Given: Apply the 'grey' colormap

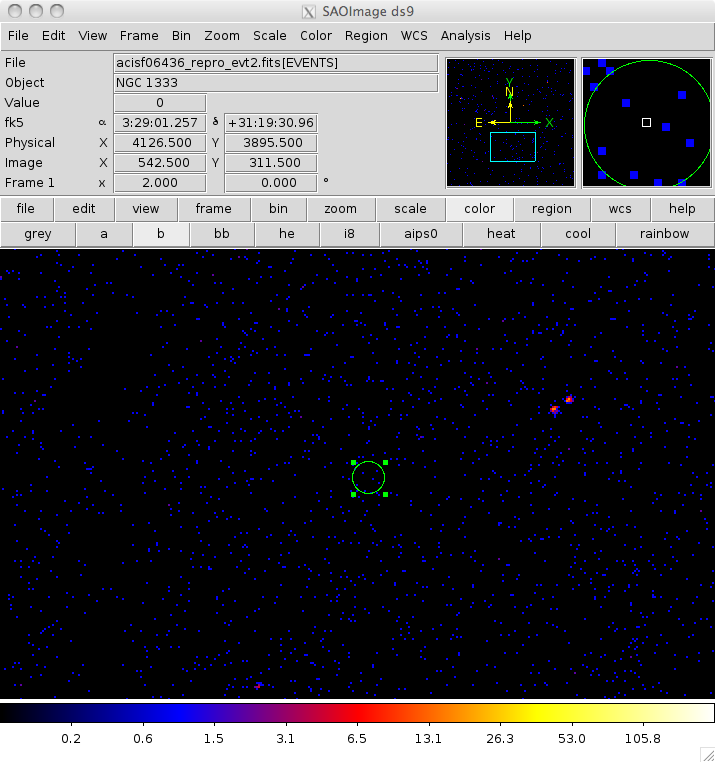Looking at the screenshot, I should click(x=38, y=234).
